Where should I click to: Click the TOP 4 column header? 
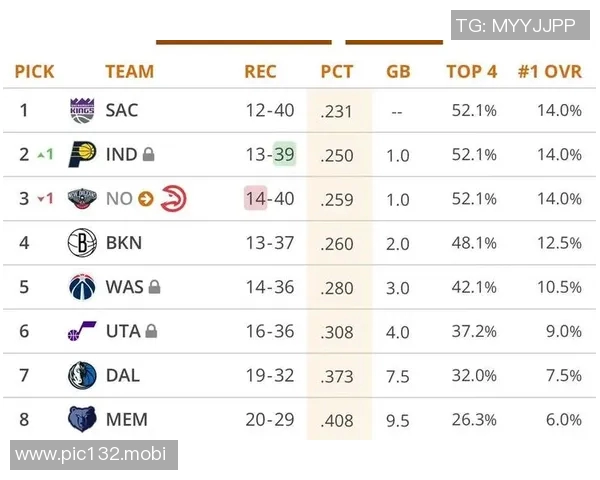click(471, 72)
